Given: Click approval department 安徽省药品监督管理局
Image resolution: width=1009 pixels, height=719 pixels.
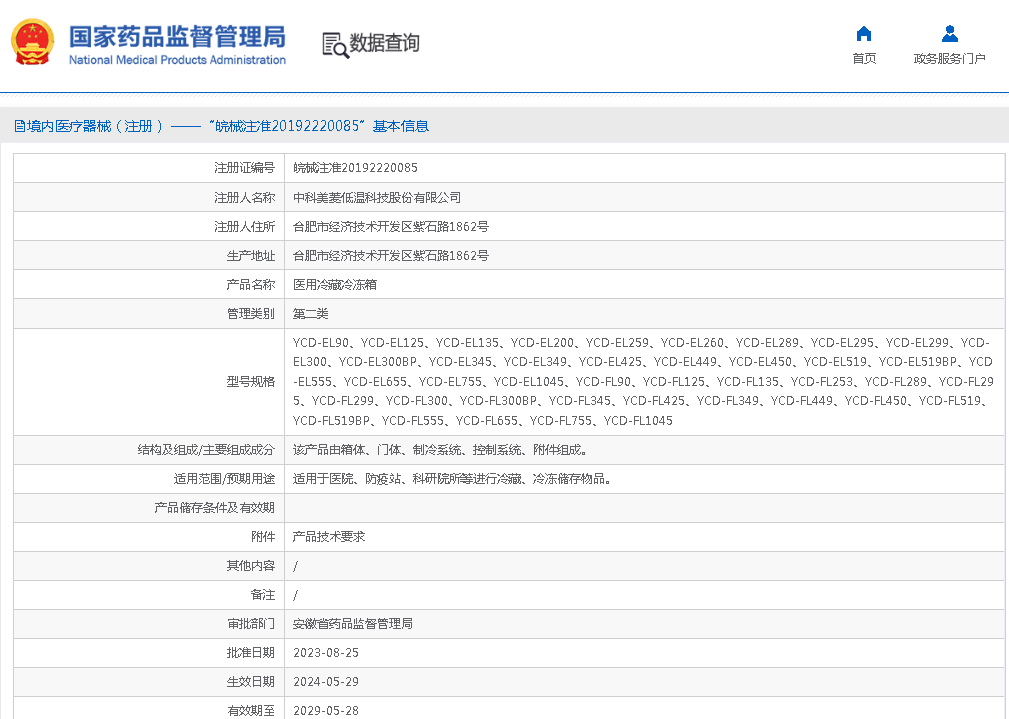Looking at the screenshot, I should (352, 624).
